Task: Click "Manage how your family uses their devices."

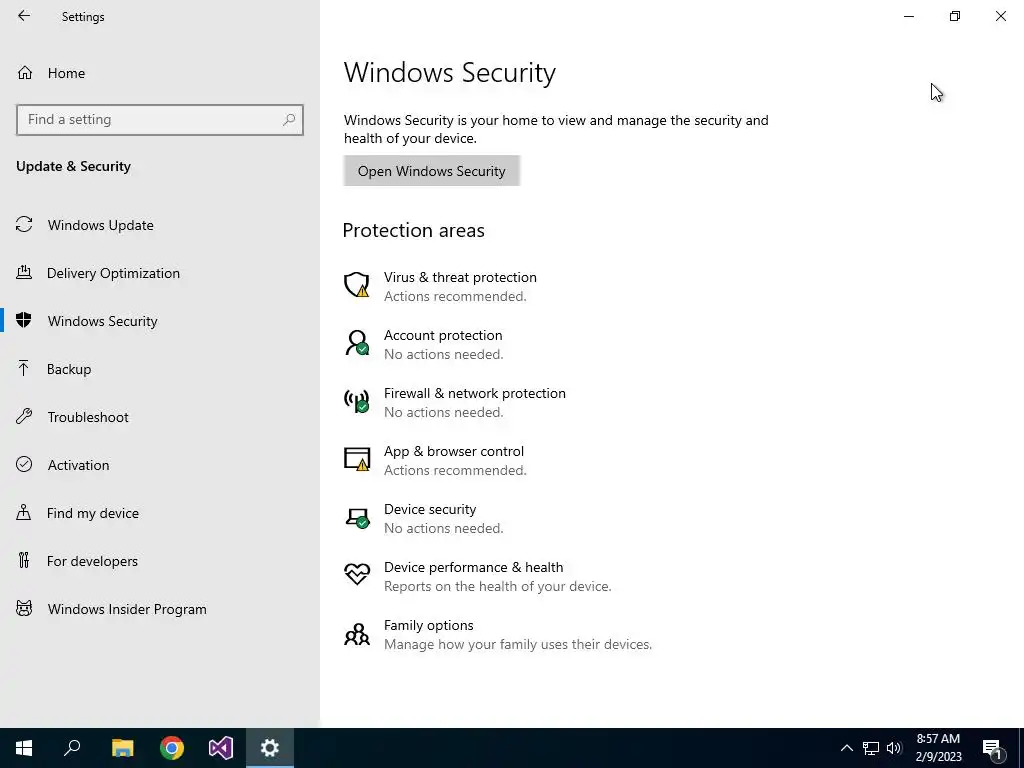Action: [x=518, y=645]
